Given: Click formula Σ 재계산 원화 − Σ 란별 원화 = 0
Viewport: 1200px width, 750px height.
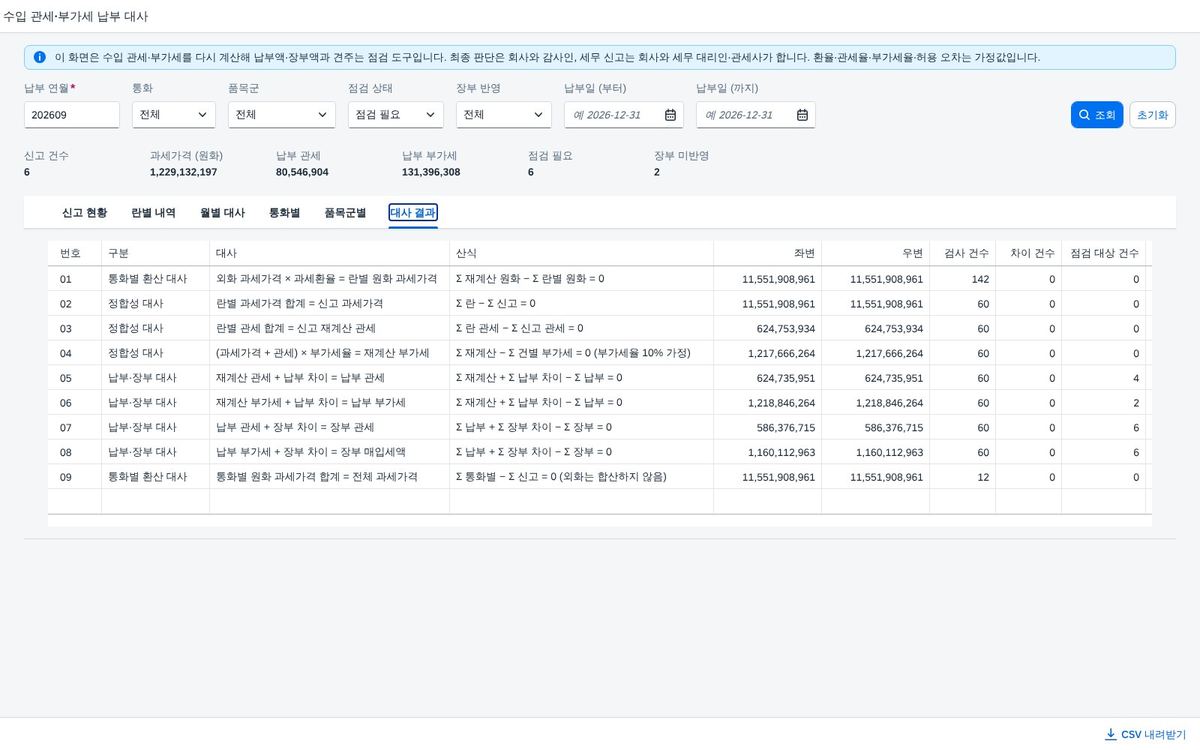Looking at the screenshot, I should (x=530, y=279).
